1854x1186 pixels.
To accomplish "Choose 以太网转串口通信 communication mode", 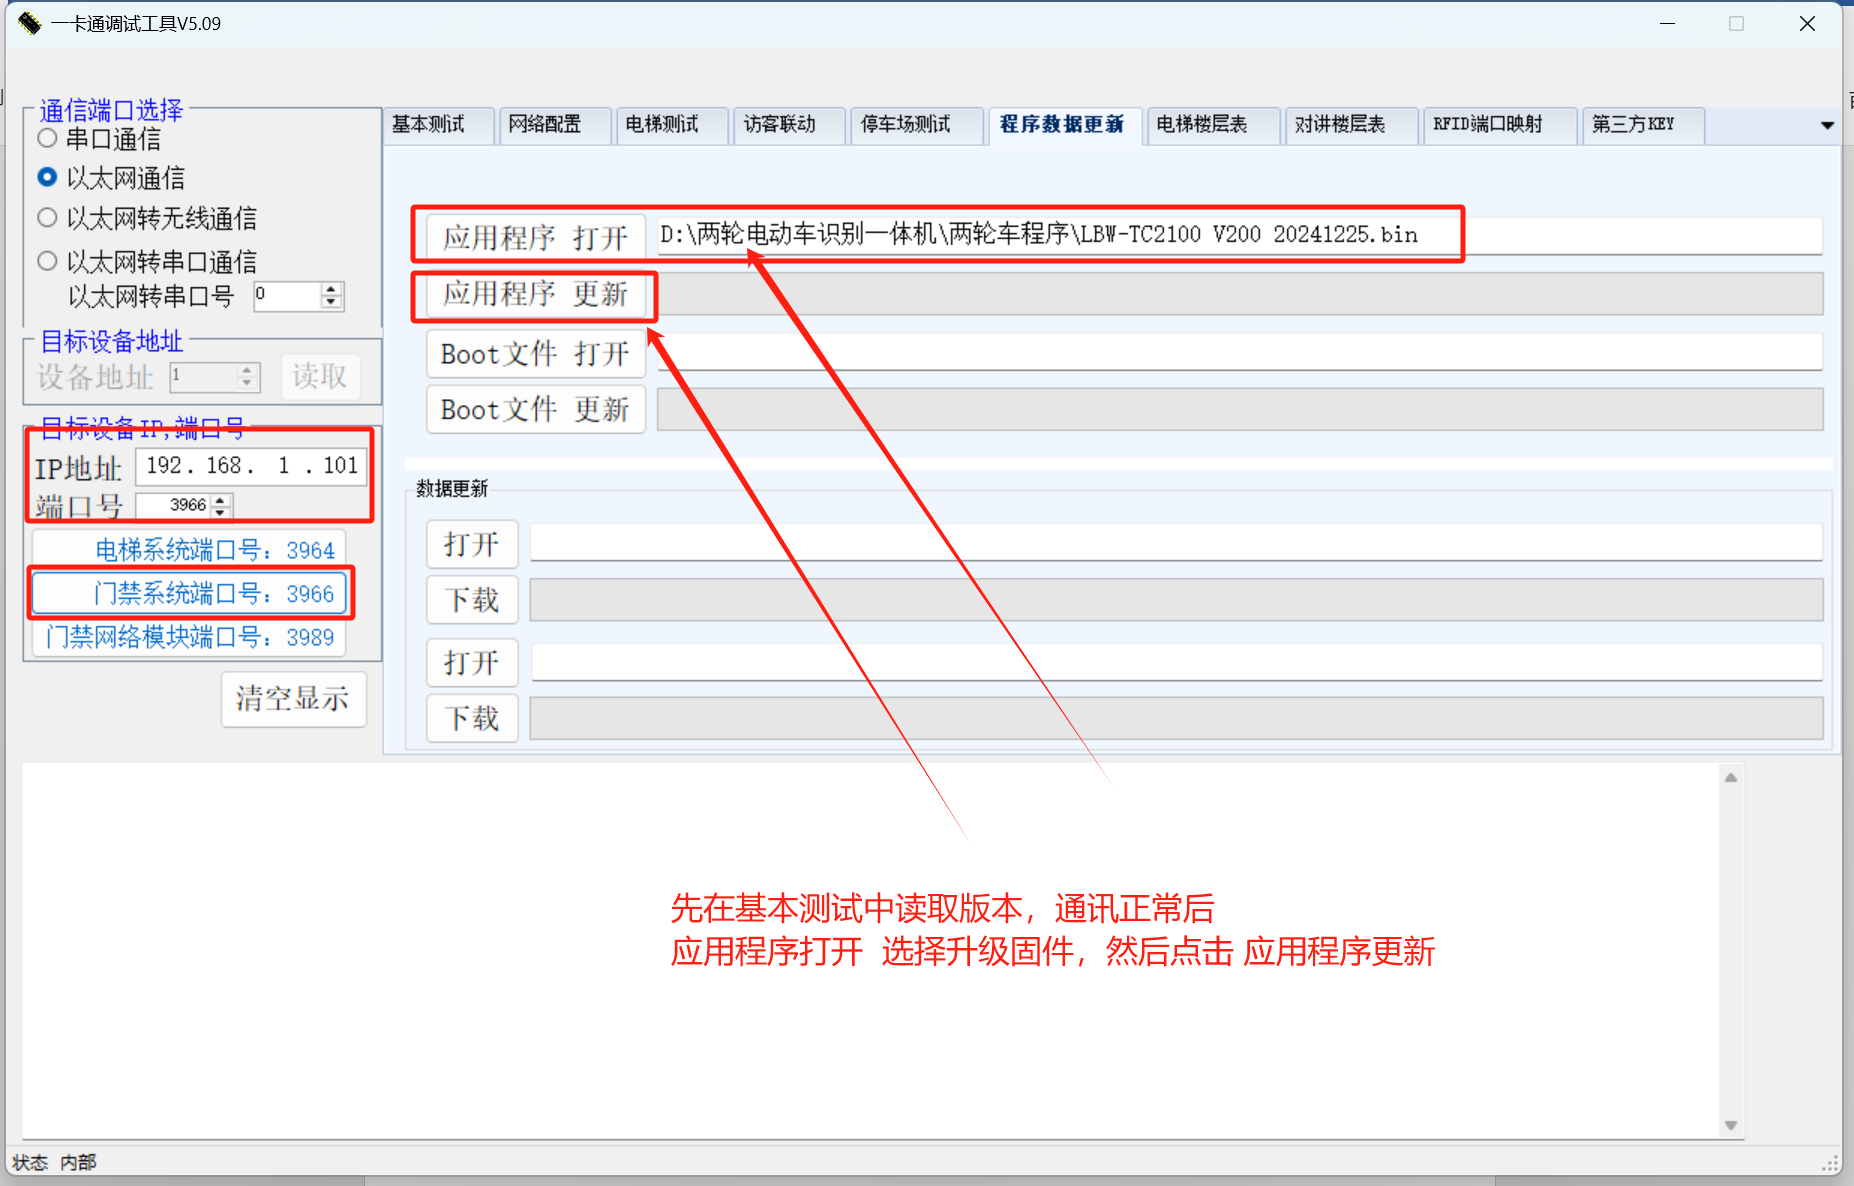I will (47, 261).
